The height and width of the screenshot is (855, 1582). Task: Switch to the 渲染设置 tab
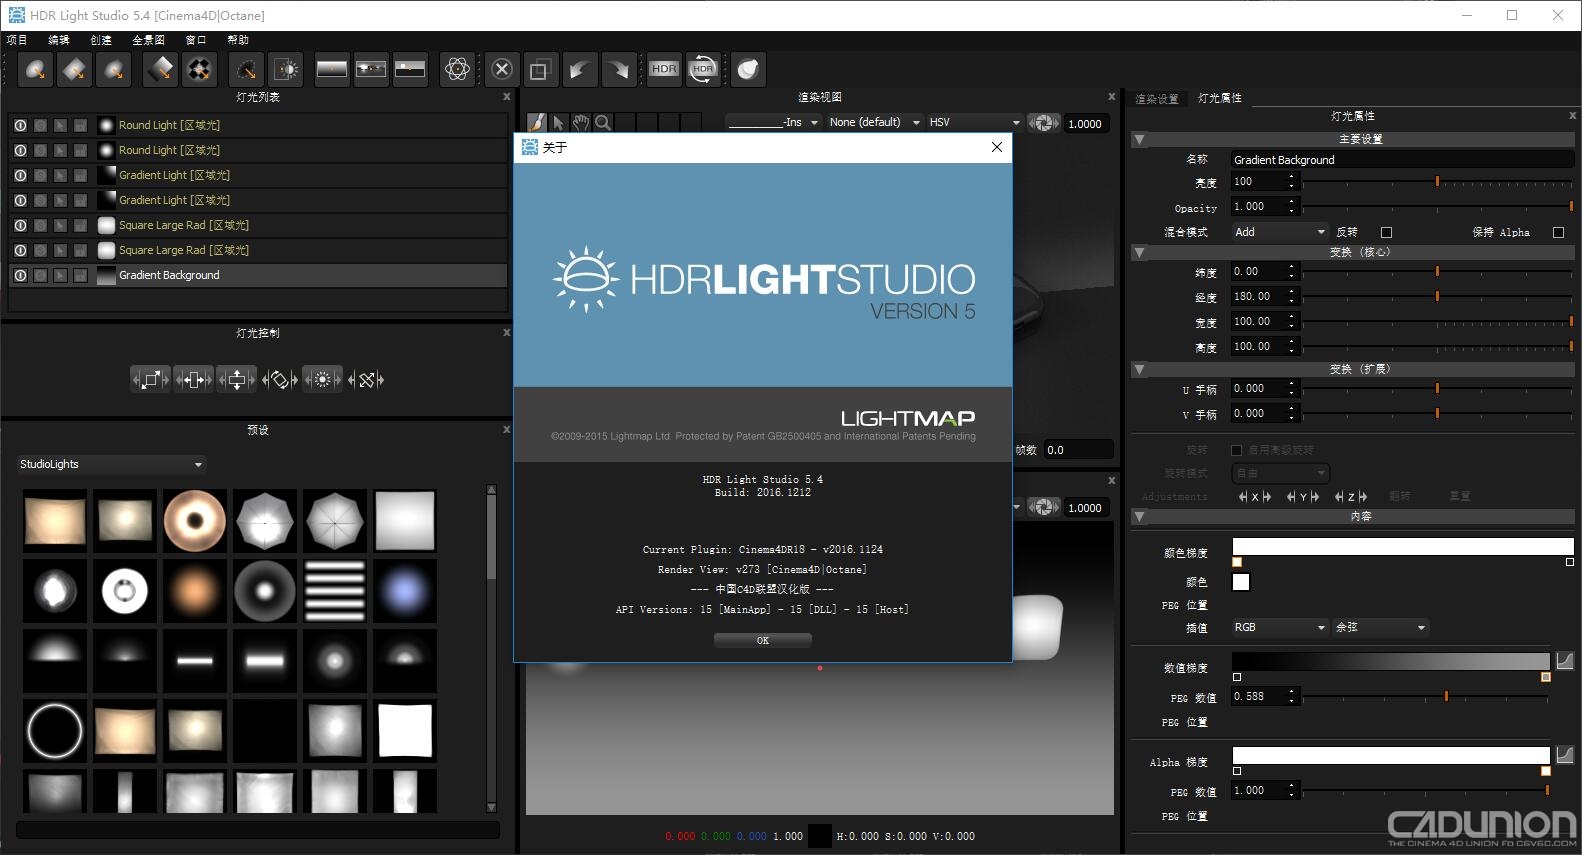click(1157, 98)
